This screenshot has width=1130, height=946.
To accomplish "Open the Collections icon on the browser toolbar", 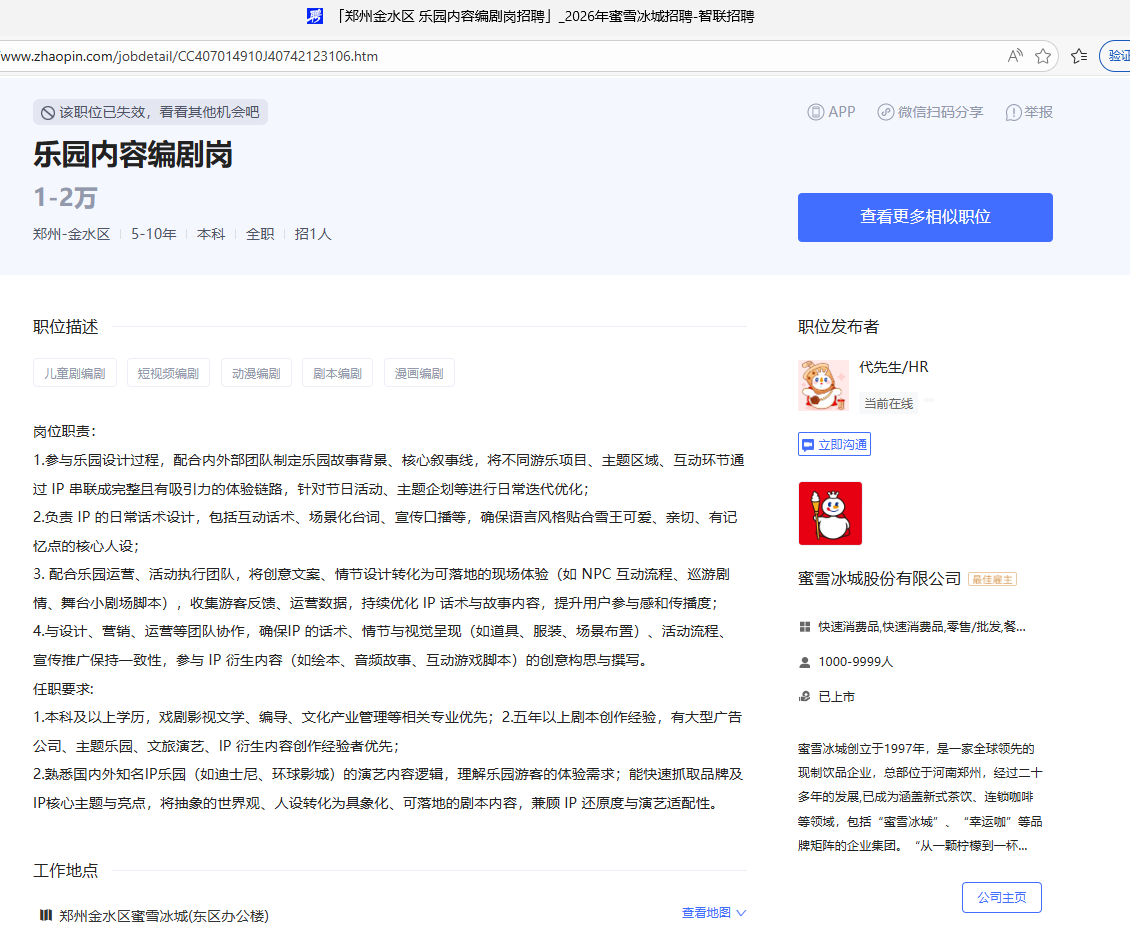I will [x=1078, y=56].
